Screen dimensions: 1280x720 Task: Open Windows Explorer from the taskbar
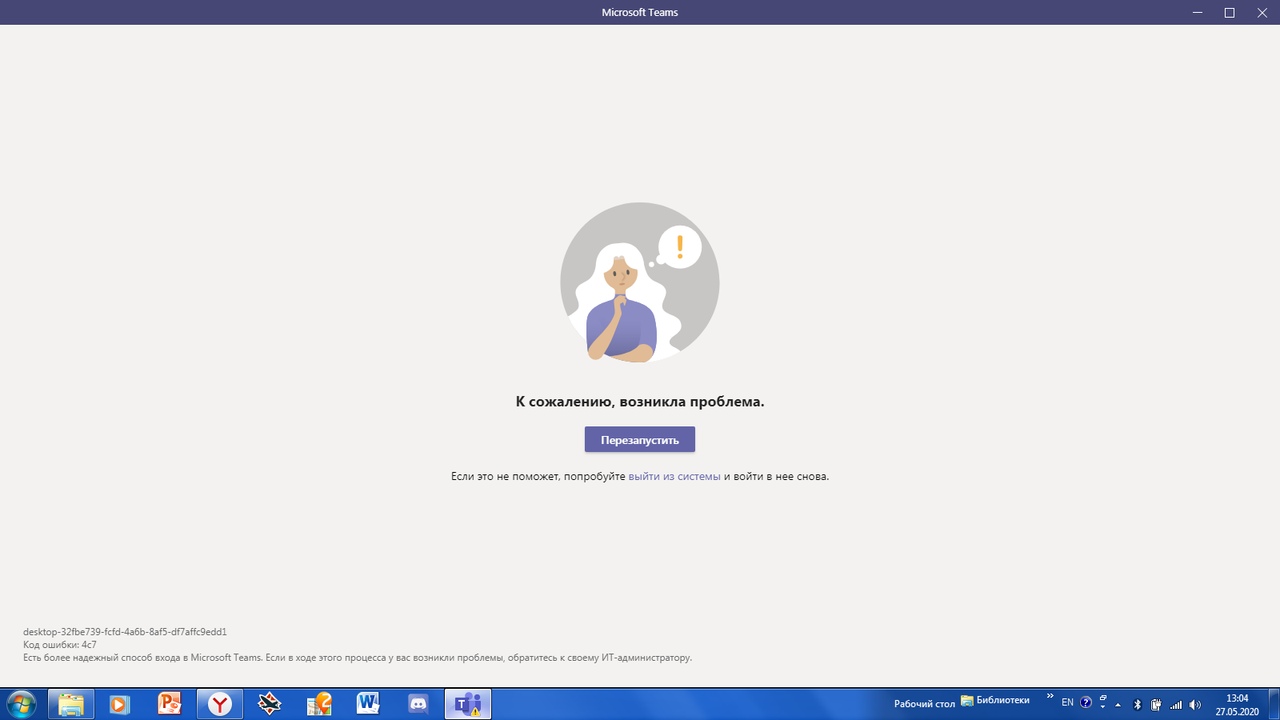[x=71, y=704]
